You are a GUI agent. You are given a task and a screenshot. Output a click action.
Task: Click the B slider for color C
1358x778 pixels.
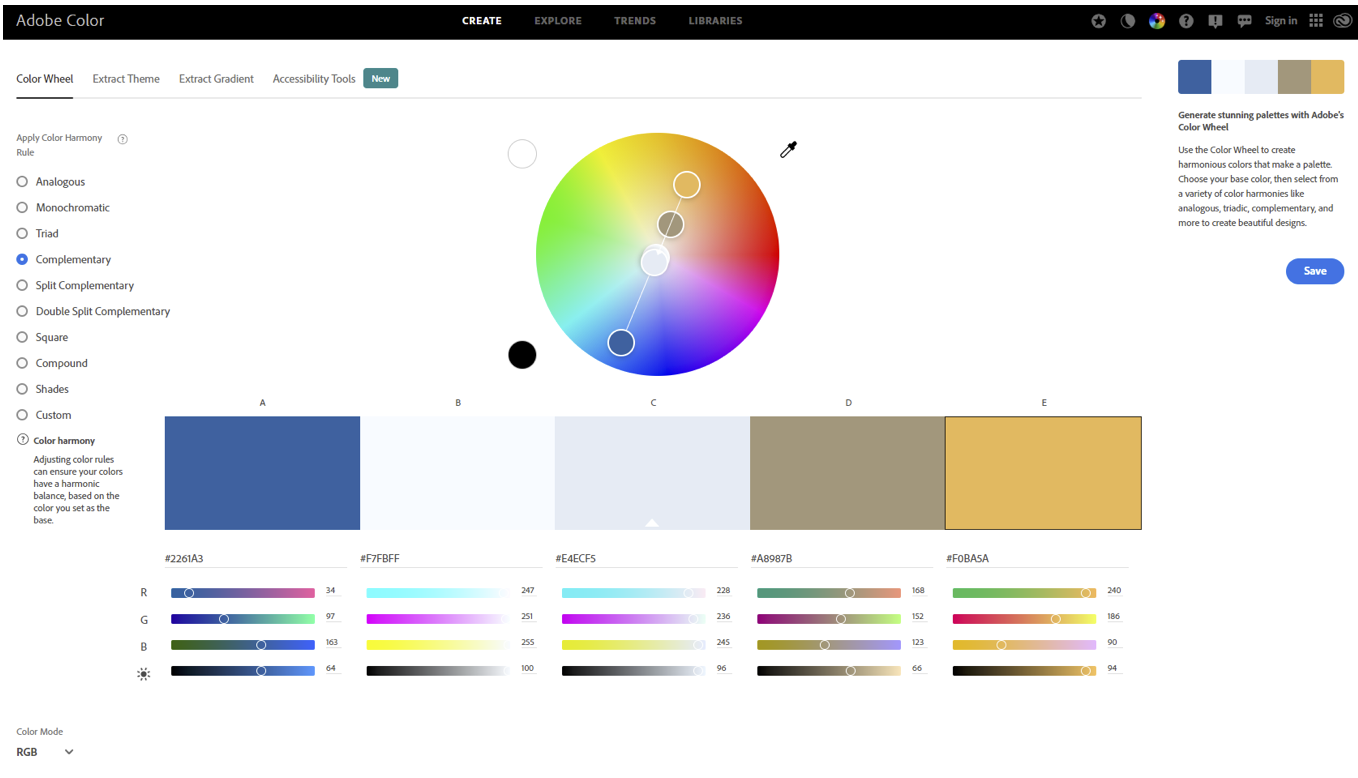click(634, 645)
